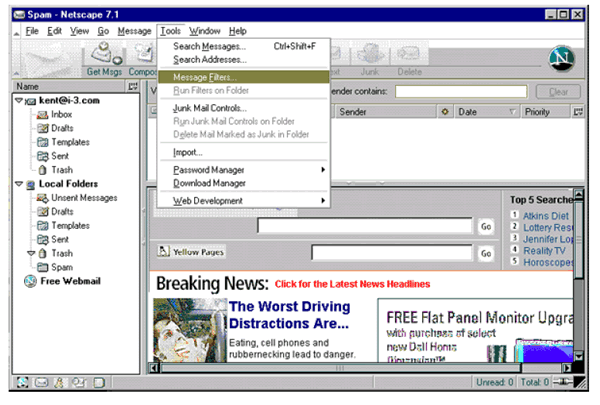Click the Netscape logo throbber icon
Image resolution: width=600 pixels, height=405 pixels.
[x=561, y=58]
